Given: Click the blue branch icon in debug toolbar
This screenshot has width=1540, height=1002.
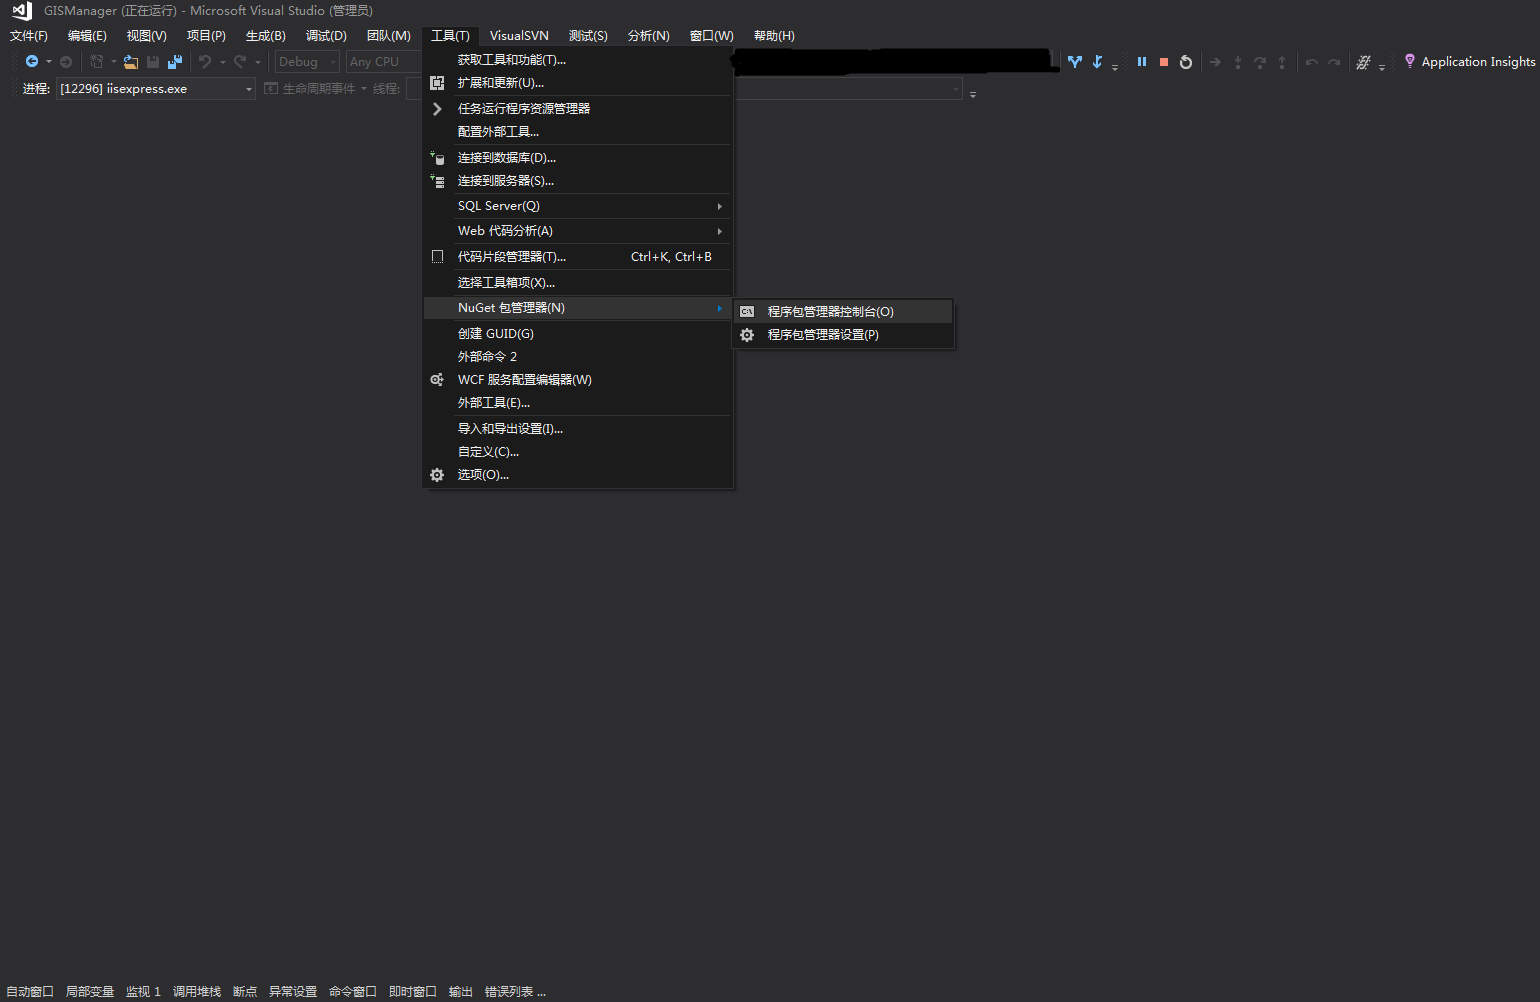Looking at the screenshot, I should 1075,62.
